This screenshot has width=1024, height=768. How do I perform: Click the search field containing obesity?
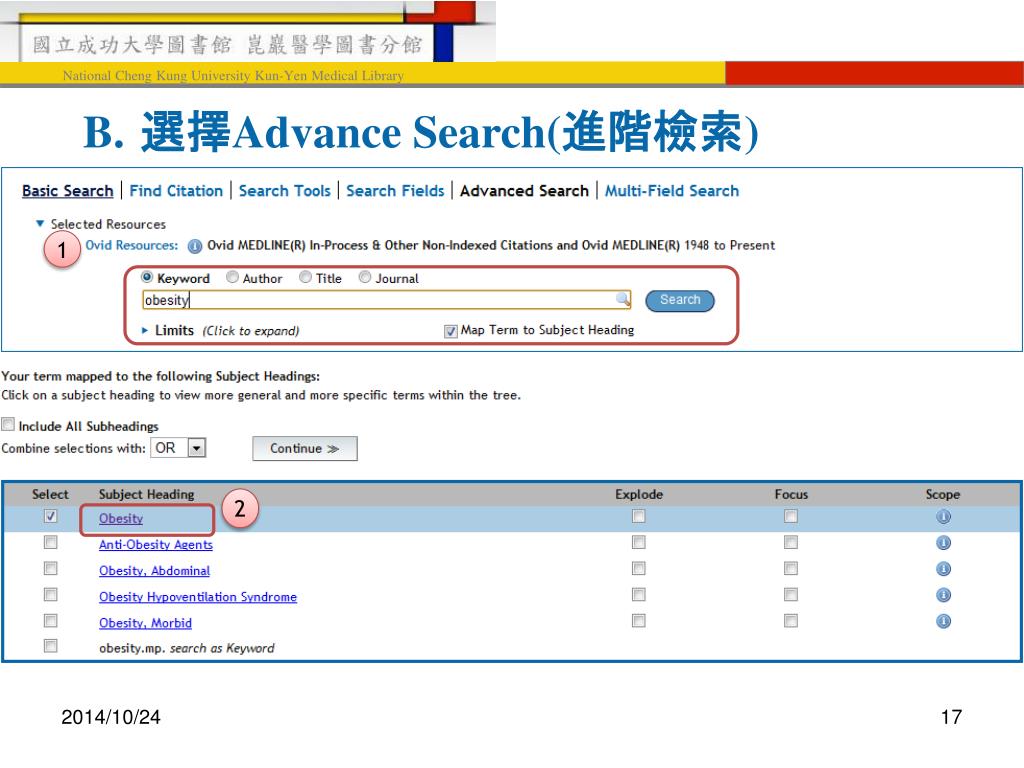[387, 300]
